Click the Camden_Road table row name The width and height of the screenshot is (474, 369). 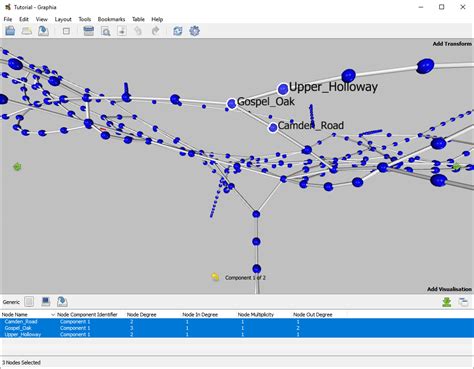[x=21, y=322]
